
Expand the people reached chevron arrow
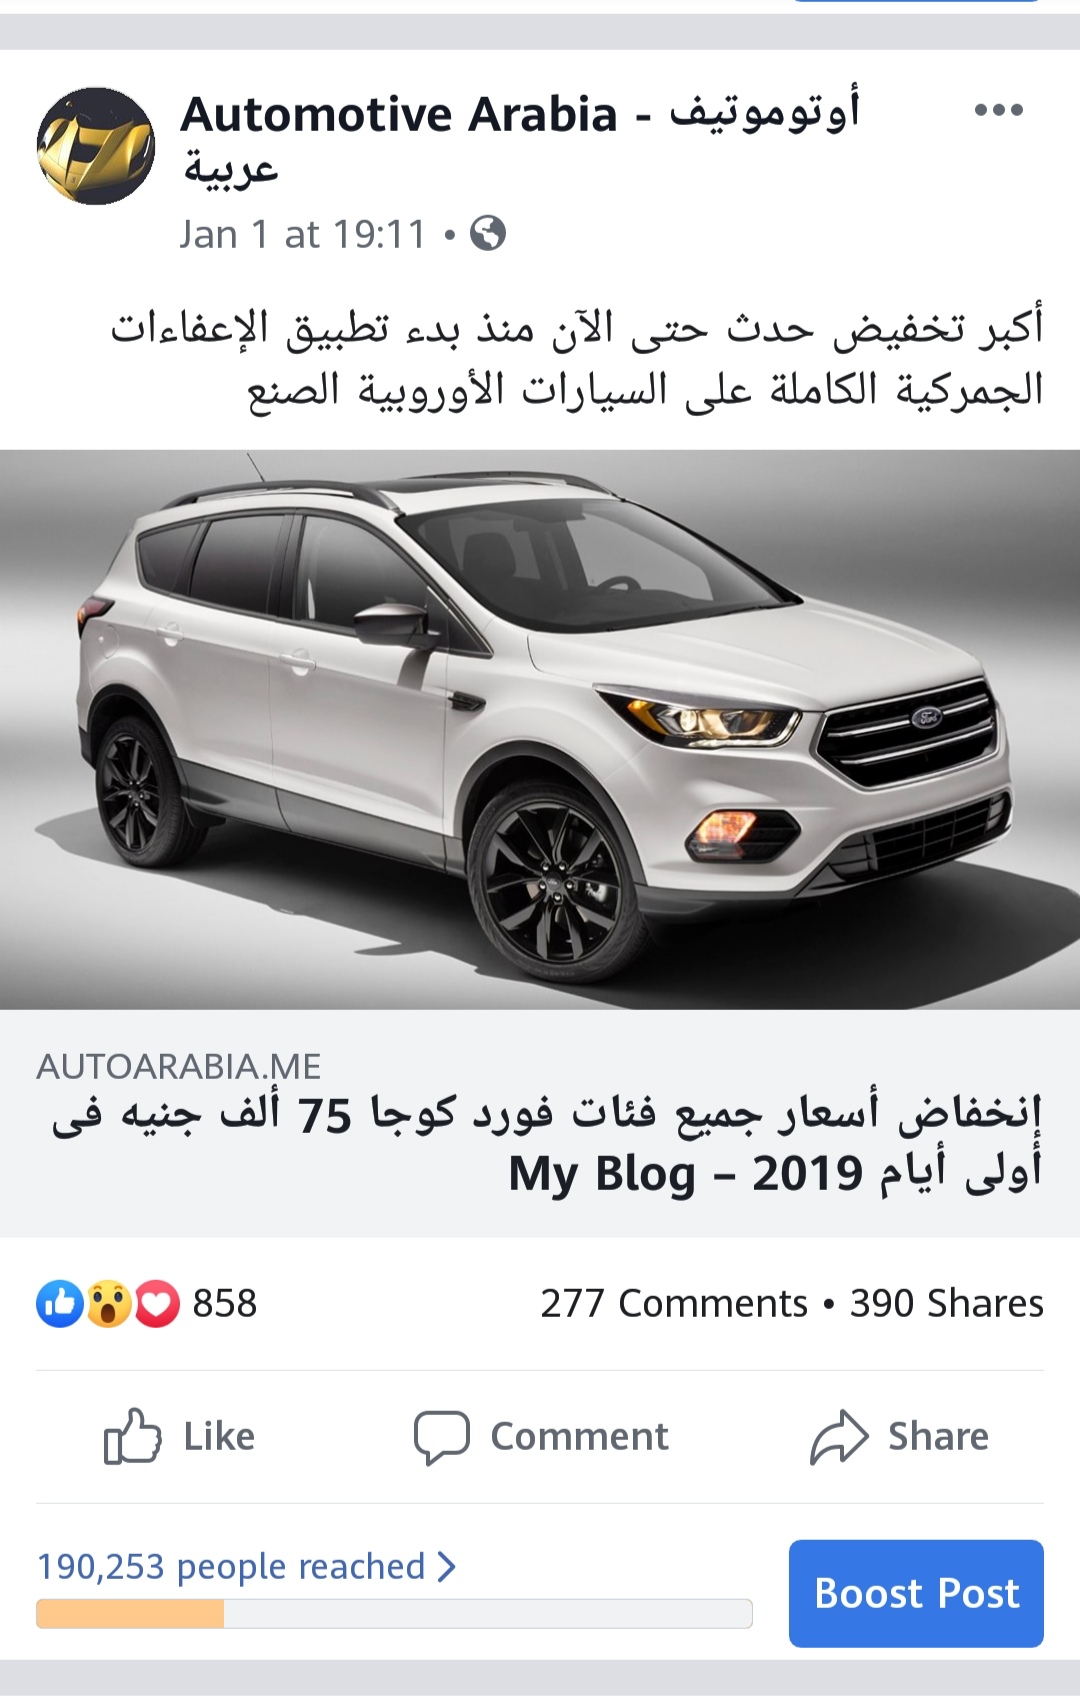[446, 1566]
